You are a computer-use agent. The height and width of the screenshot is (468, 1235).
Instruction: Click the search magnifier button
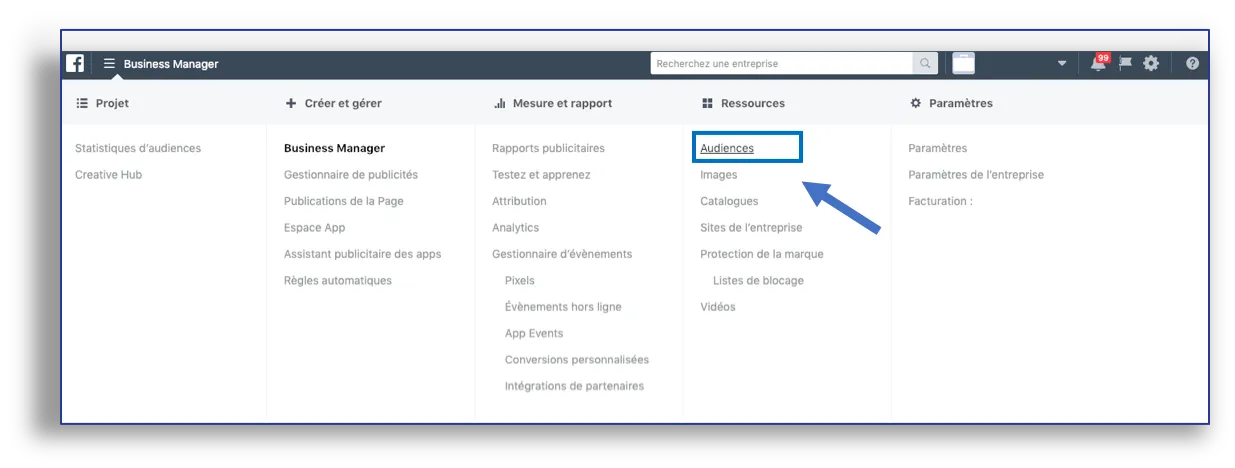click(x=926, y=63)
